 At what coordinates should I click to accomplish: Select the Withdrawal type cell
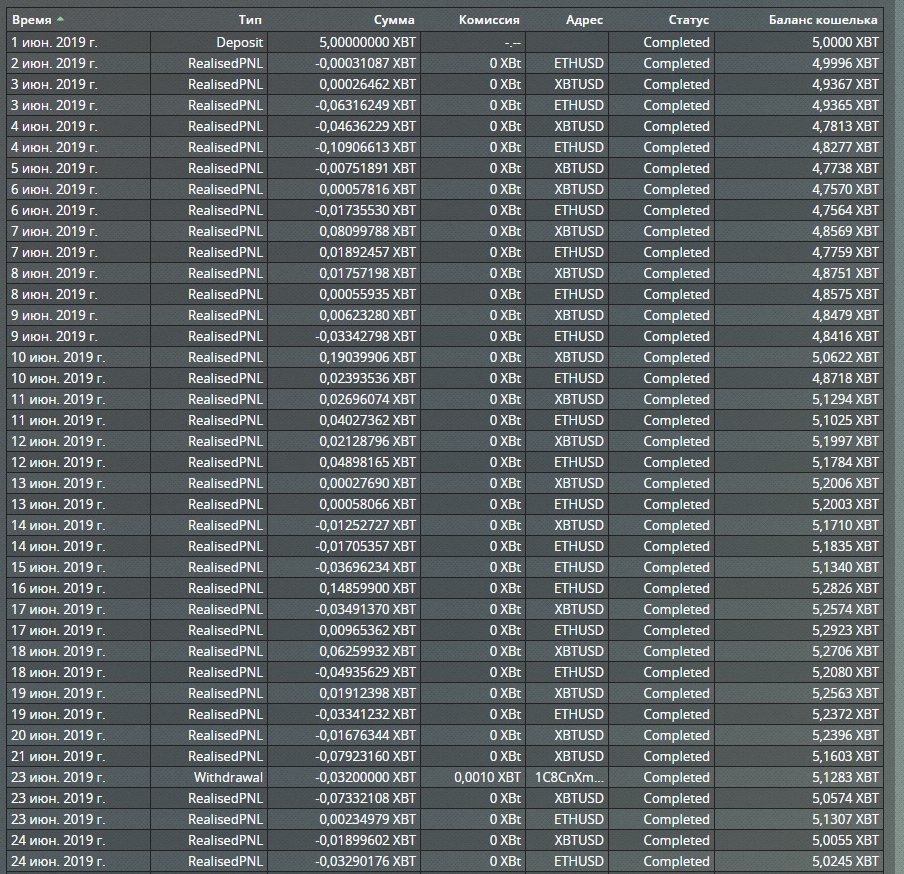pos(228,777)
